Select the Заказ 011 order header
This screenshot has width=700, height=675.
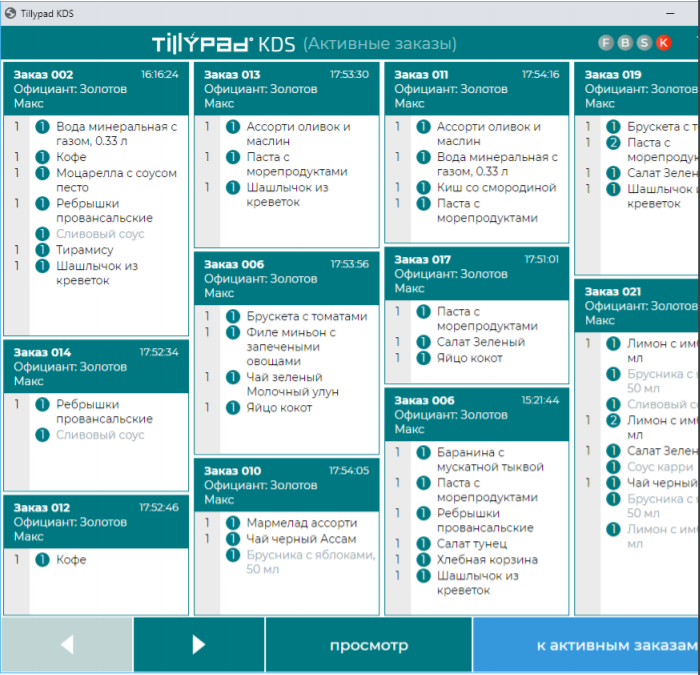[x=477, y=89]
